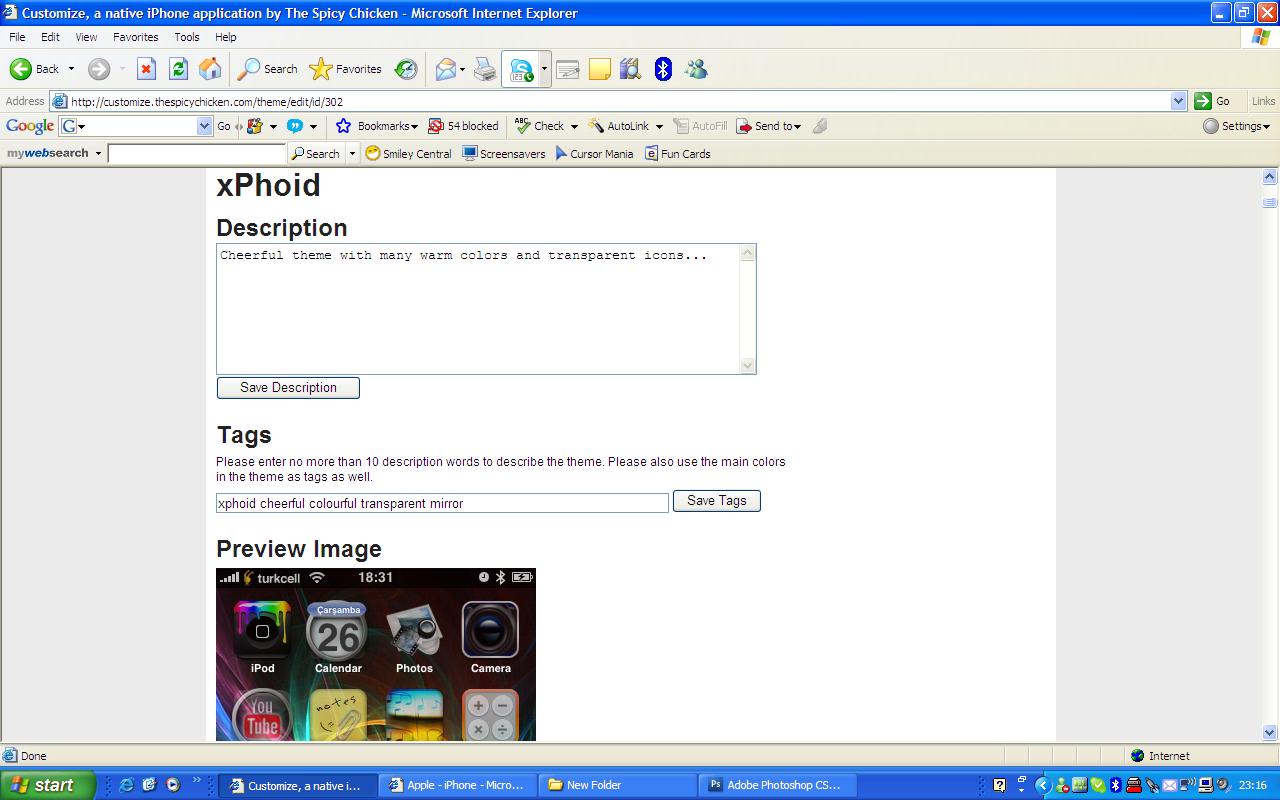Open the File menu
The image size is (1280, 800).
[17, 37]
